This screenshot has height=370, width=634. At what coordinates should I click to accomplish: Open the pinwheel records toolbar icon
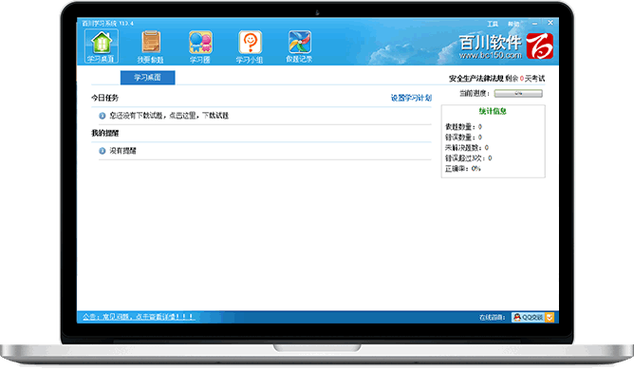point(299,46)
